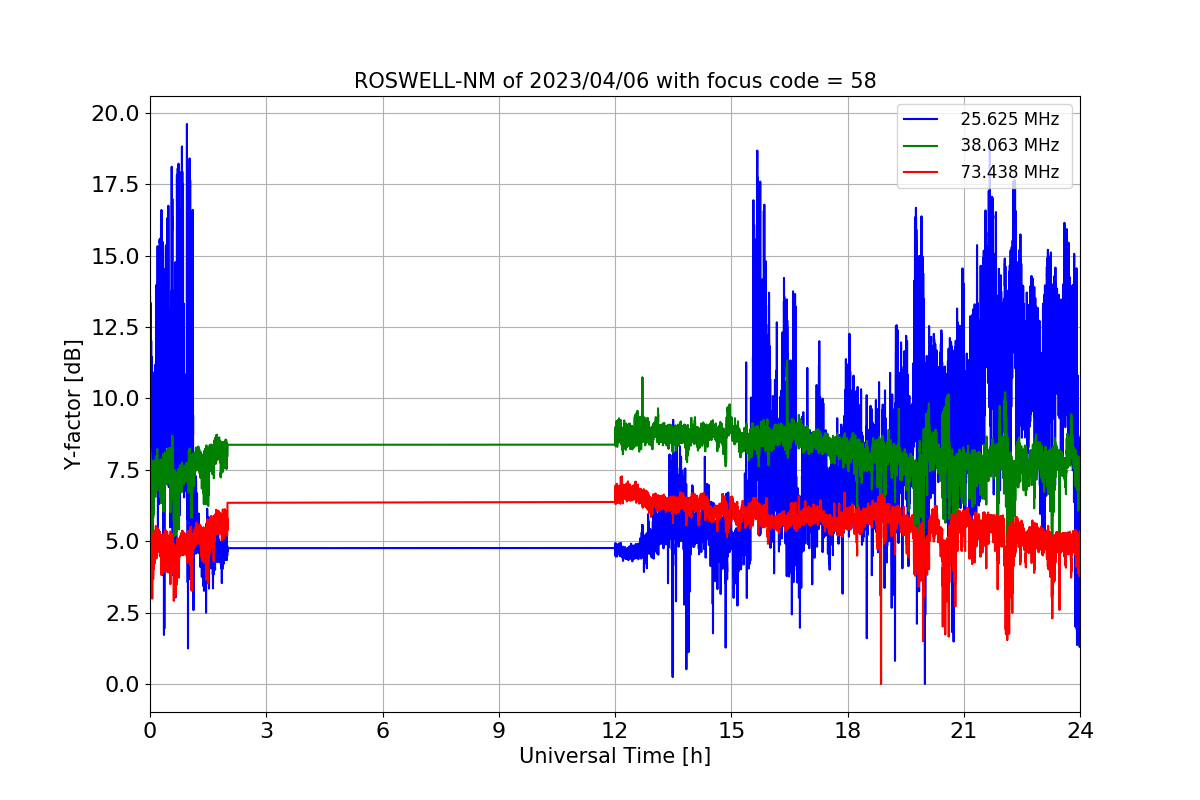Click the 9 x-axis tick label
The height and width of the screenshot is (800, 1200).
pos(499,731)
